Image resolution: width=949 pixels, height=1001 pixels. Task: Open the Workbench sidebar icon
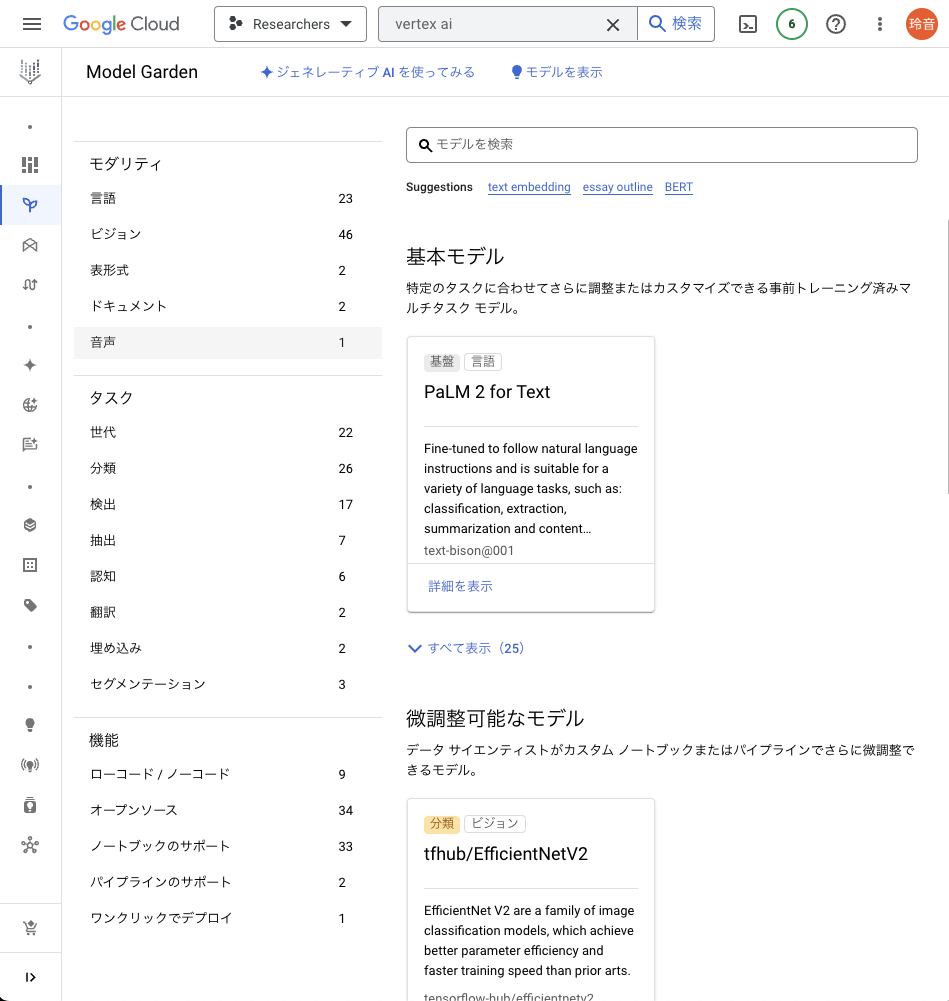click(x=30, y=245)
